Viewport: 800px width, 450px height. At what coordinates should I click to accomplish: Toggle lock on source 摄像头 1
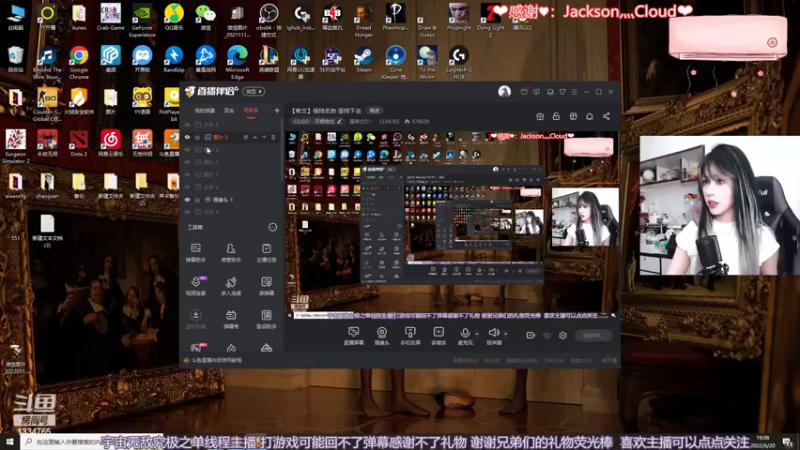(197, 199)
